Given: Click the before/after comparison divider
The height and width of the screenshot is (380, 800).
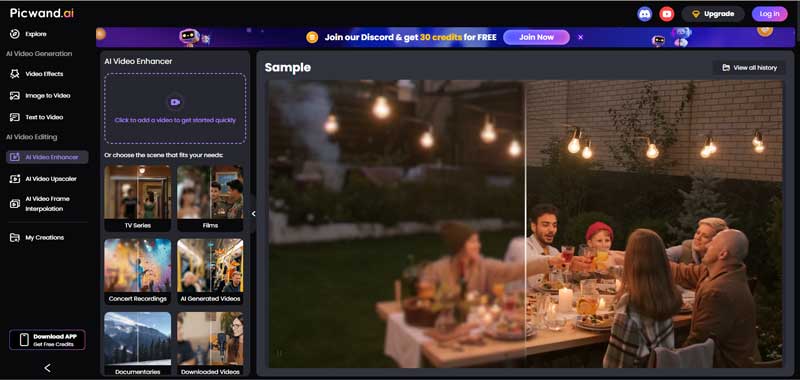Looking at the screenshot, I should pos(525,223).
